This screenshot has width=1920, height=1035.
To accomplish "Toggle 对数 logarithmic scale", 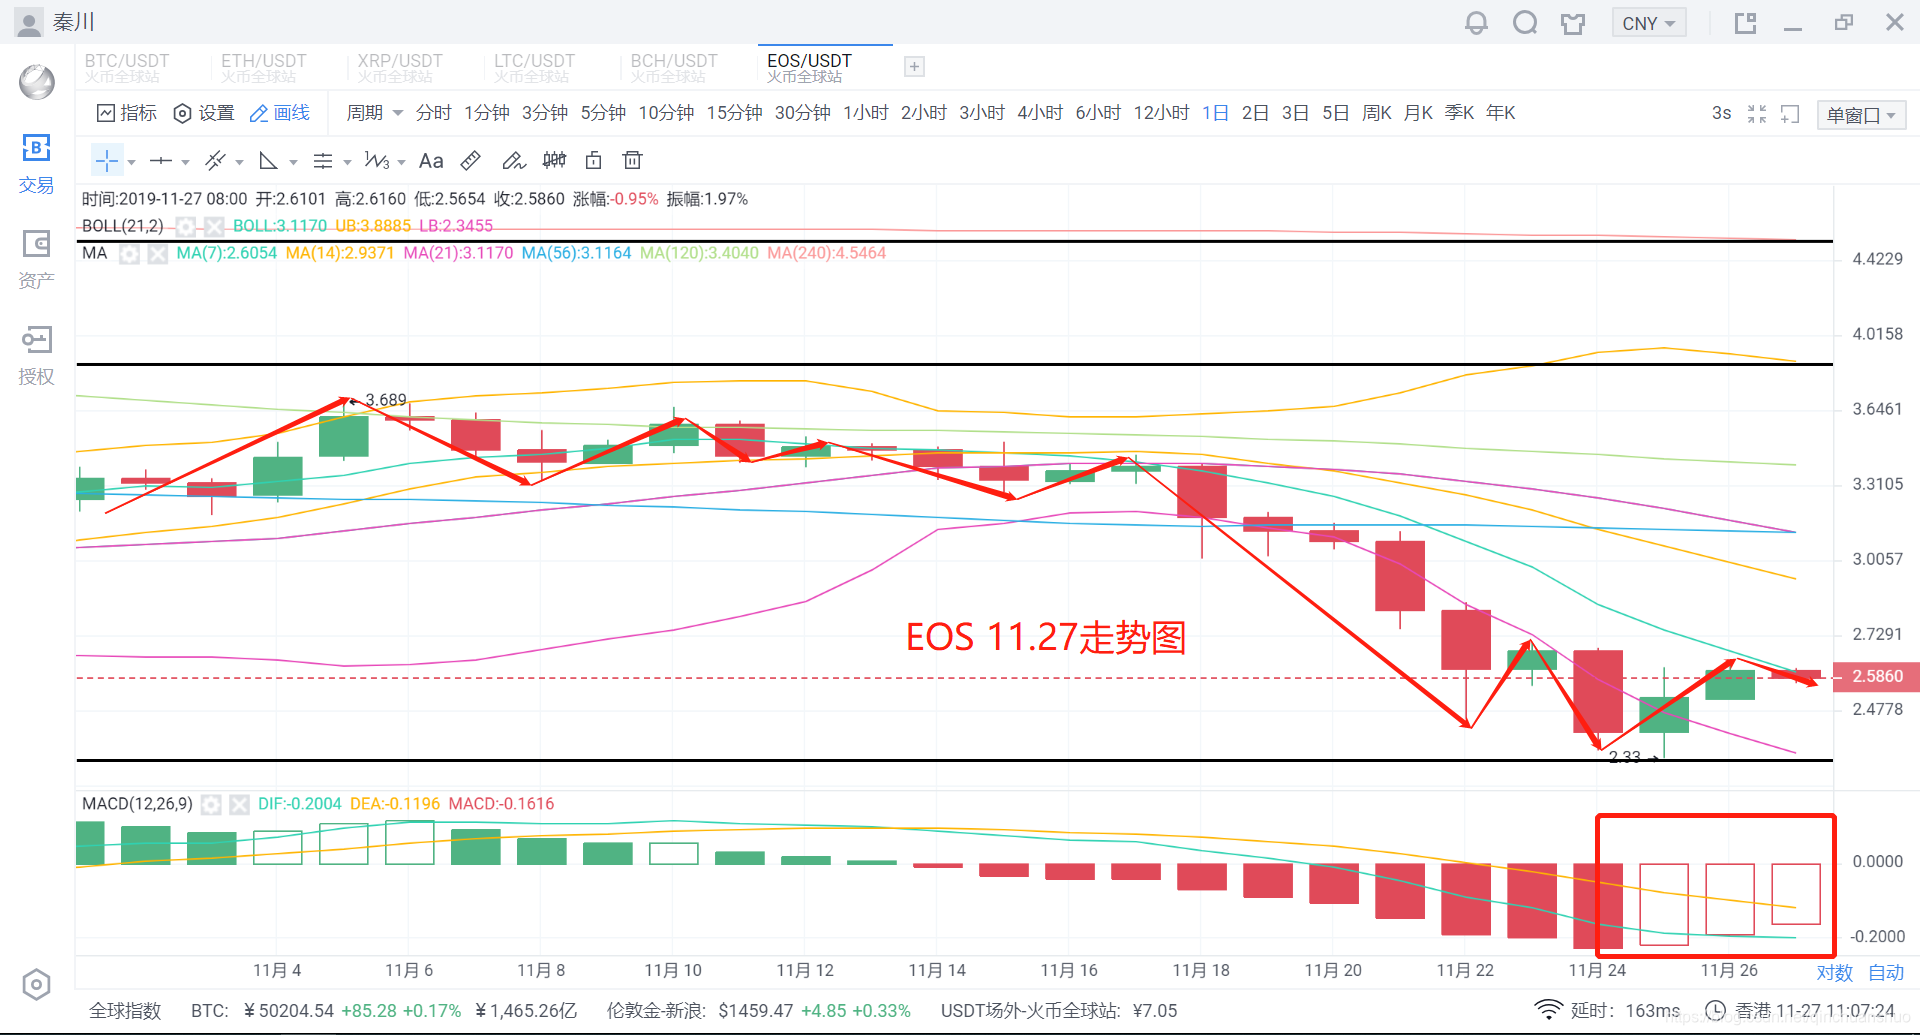I will 1835,972.
